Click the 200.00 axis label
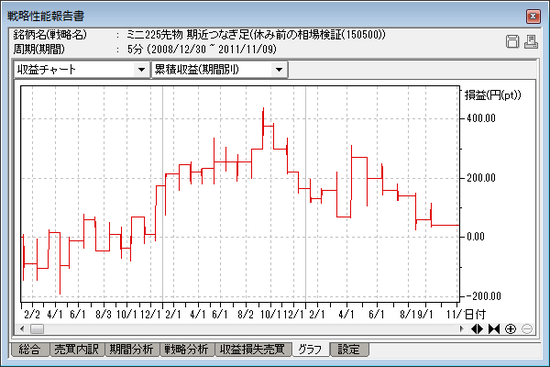Viewport: 550px width, 367px height. [x=481, y=178]
